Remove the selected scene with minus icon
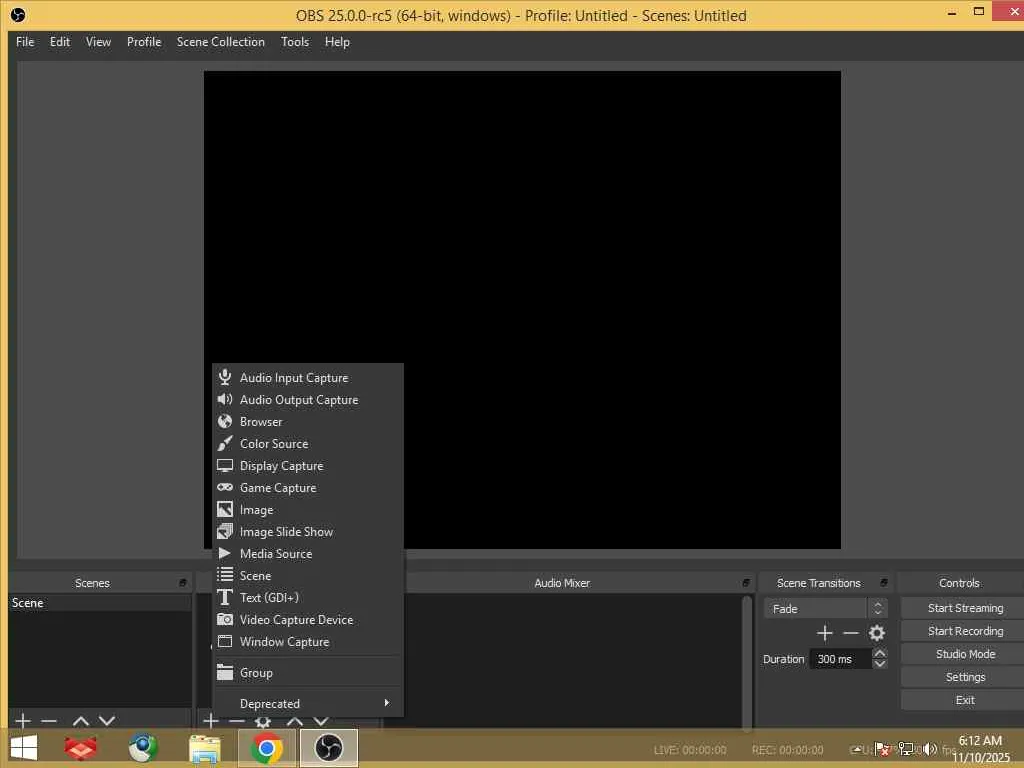 (x=49, y=721)
